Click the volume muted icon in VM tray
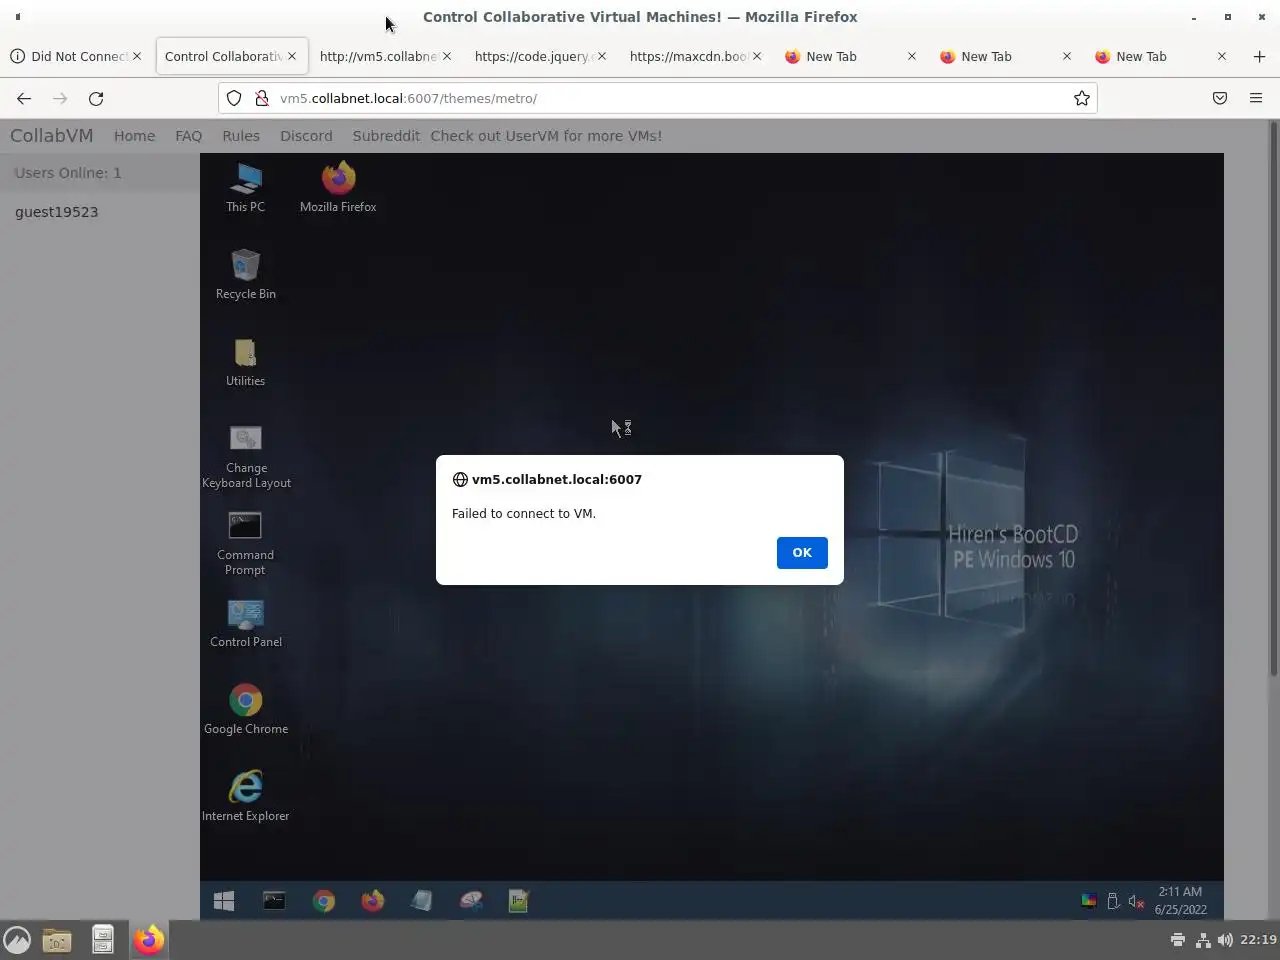The image size is (1280, 960). [x=1136, y=901]
